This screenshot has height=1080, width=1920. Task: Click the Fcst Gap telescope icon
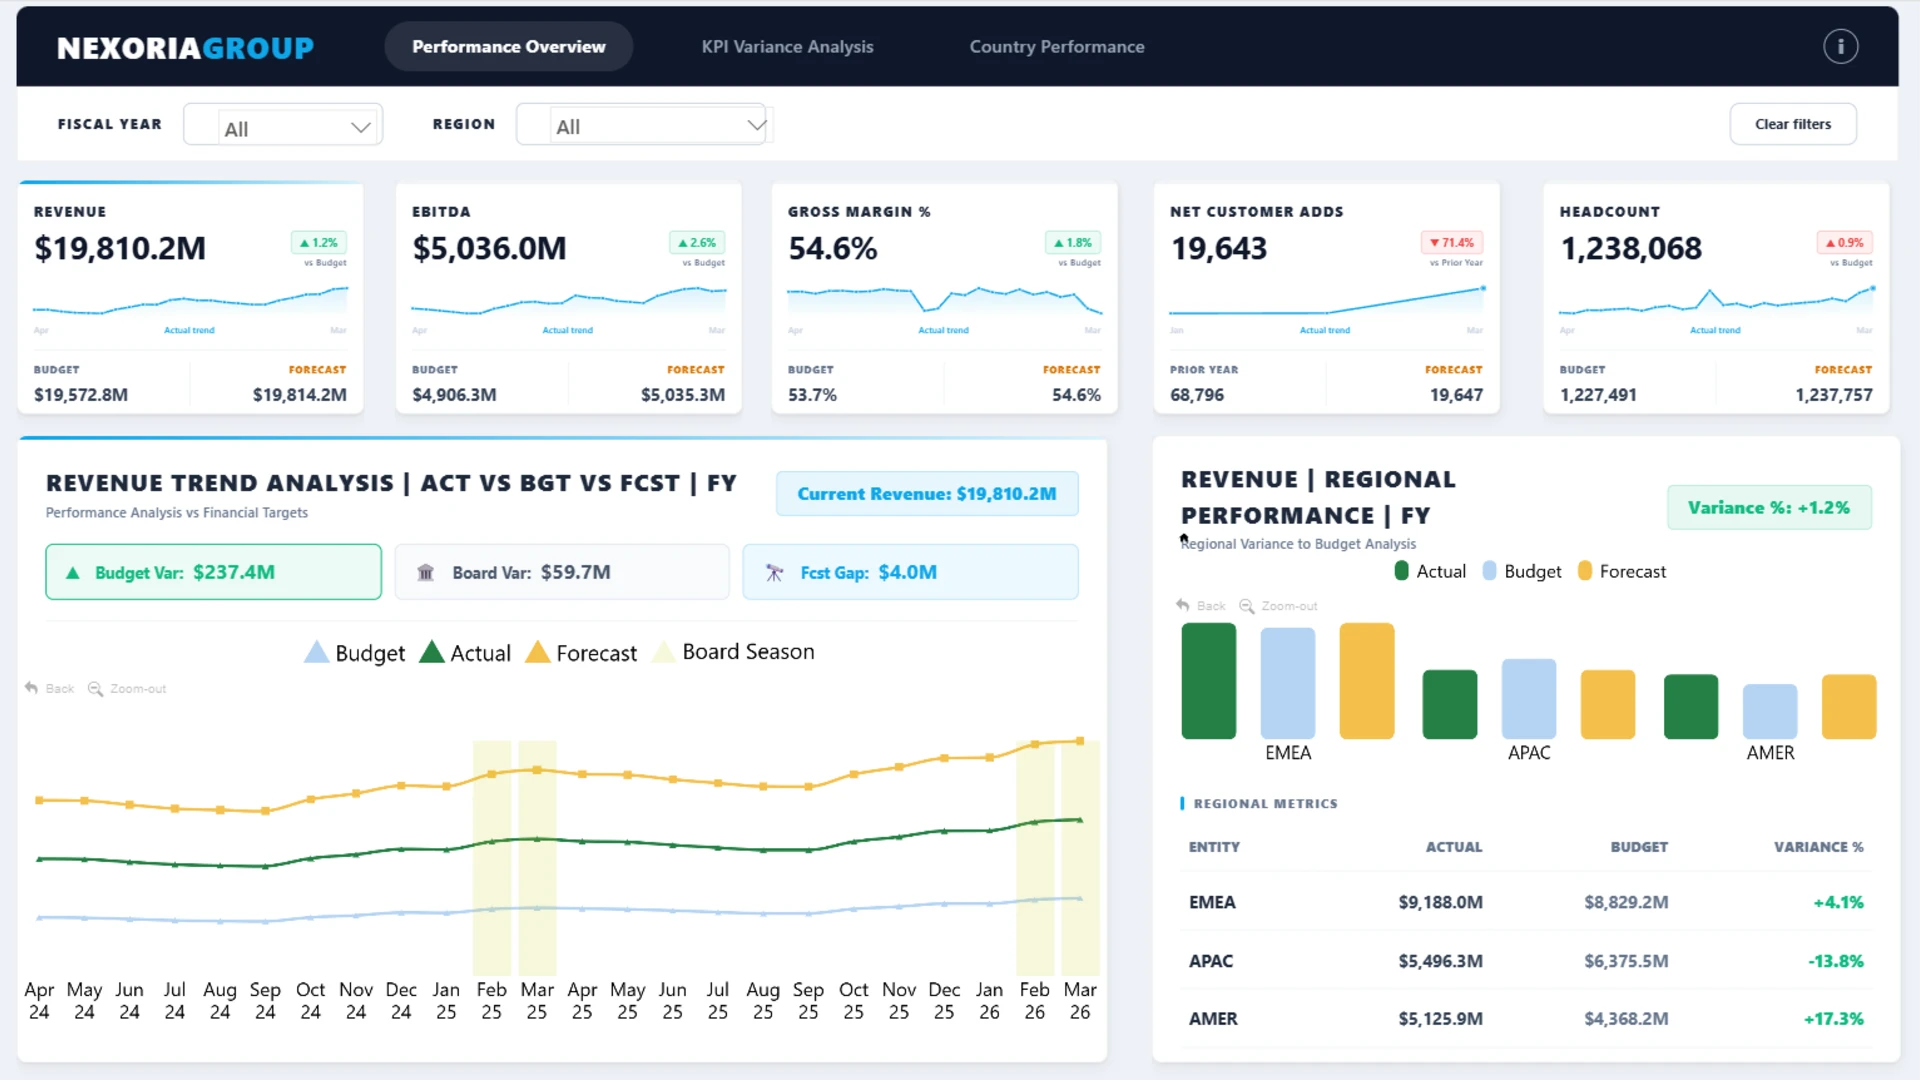(x=774, y=572)
